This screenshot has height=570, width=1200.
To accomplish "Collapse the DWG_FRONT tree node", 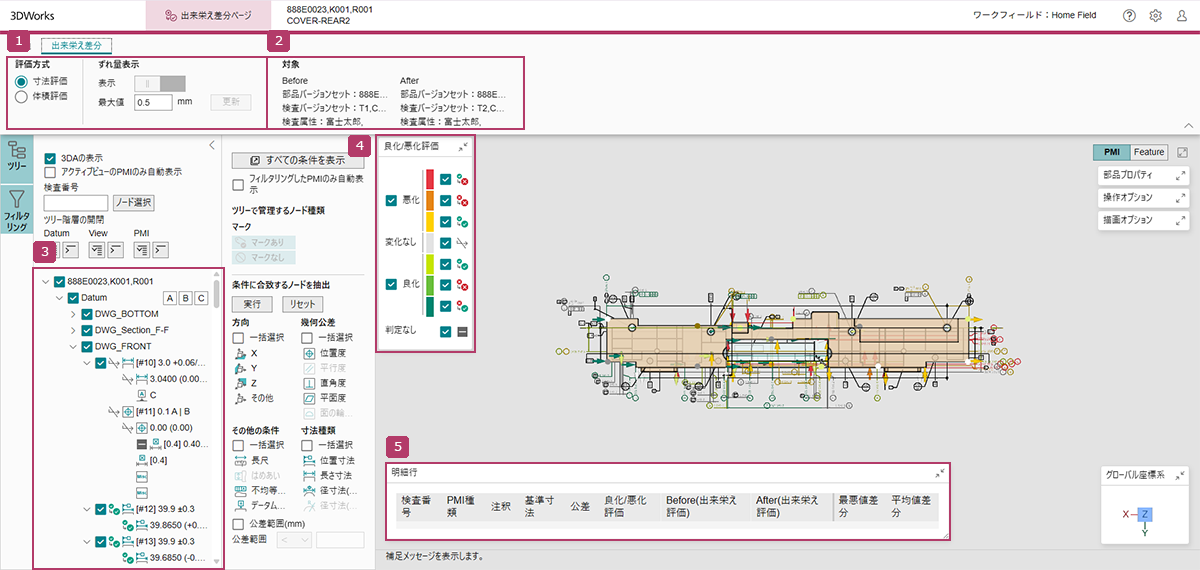I will point(73,347).
